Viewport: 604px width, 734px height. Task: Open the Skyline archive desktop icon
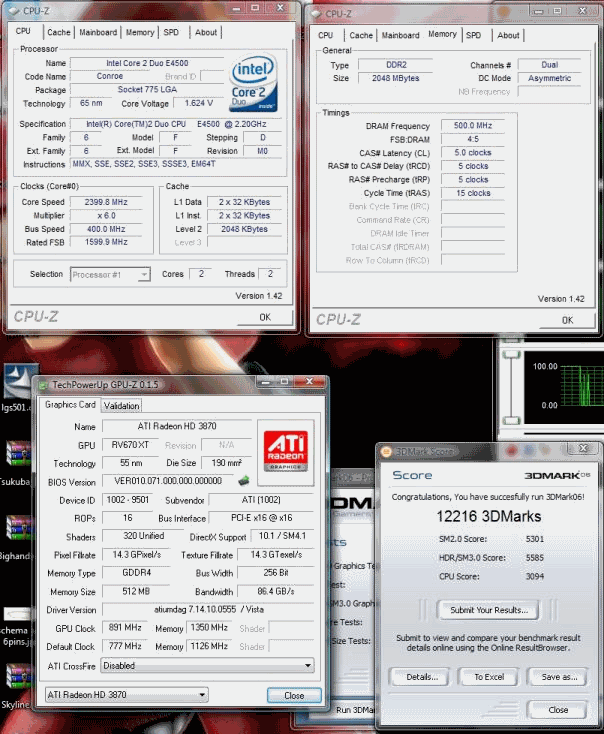(x=17, y=685)
